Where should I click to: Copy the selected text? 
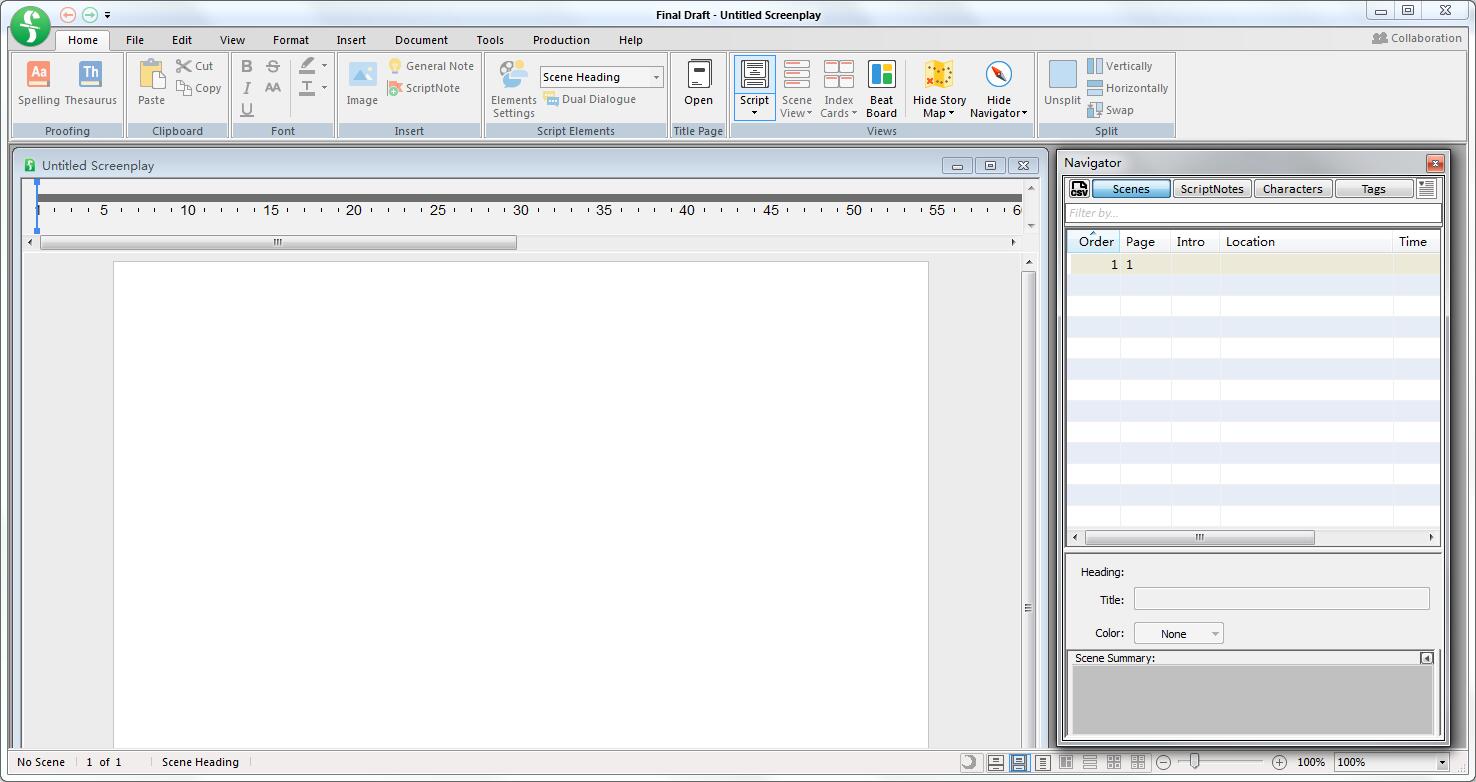point(199,88)
